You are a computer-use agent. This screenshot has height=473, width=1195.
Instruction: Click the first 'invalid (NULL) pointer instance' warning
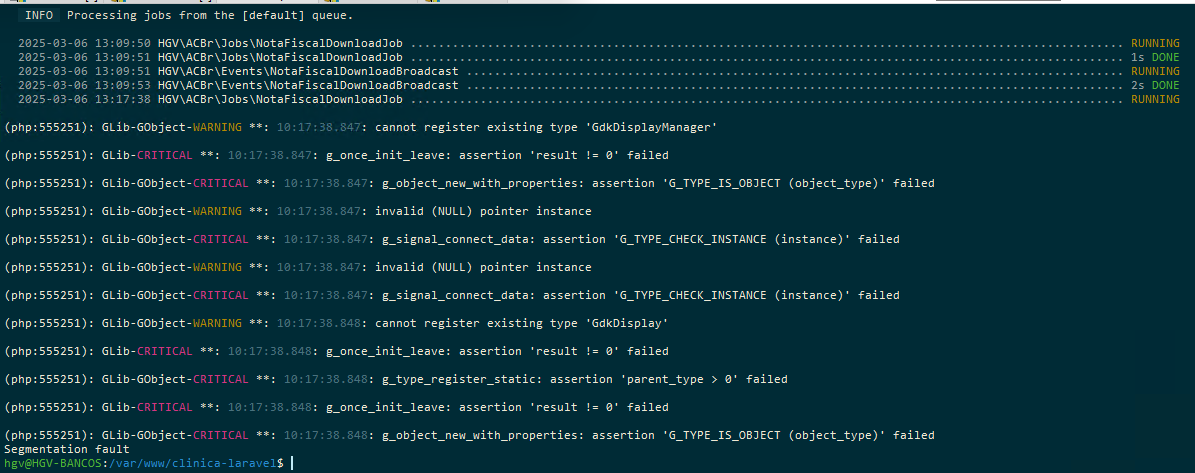(298, 211)
